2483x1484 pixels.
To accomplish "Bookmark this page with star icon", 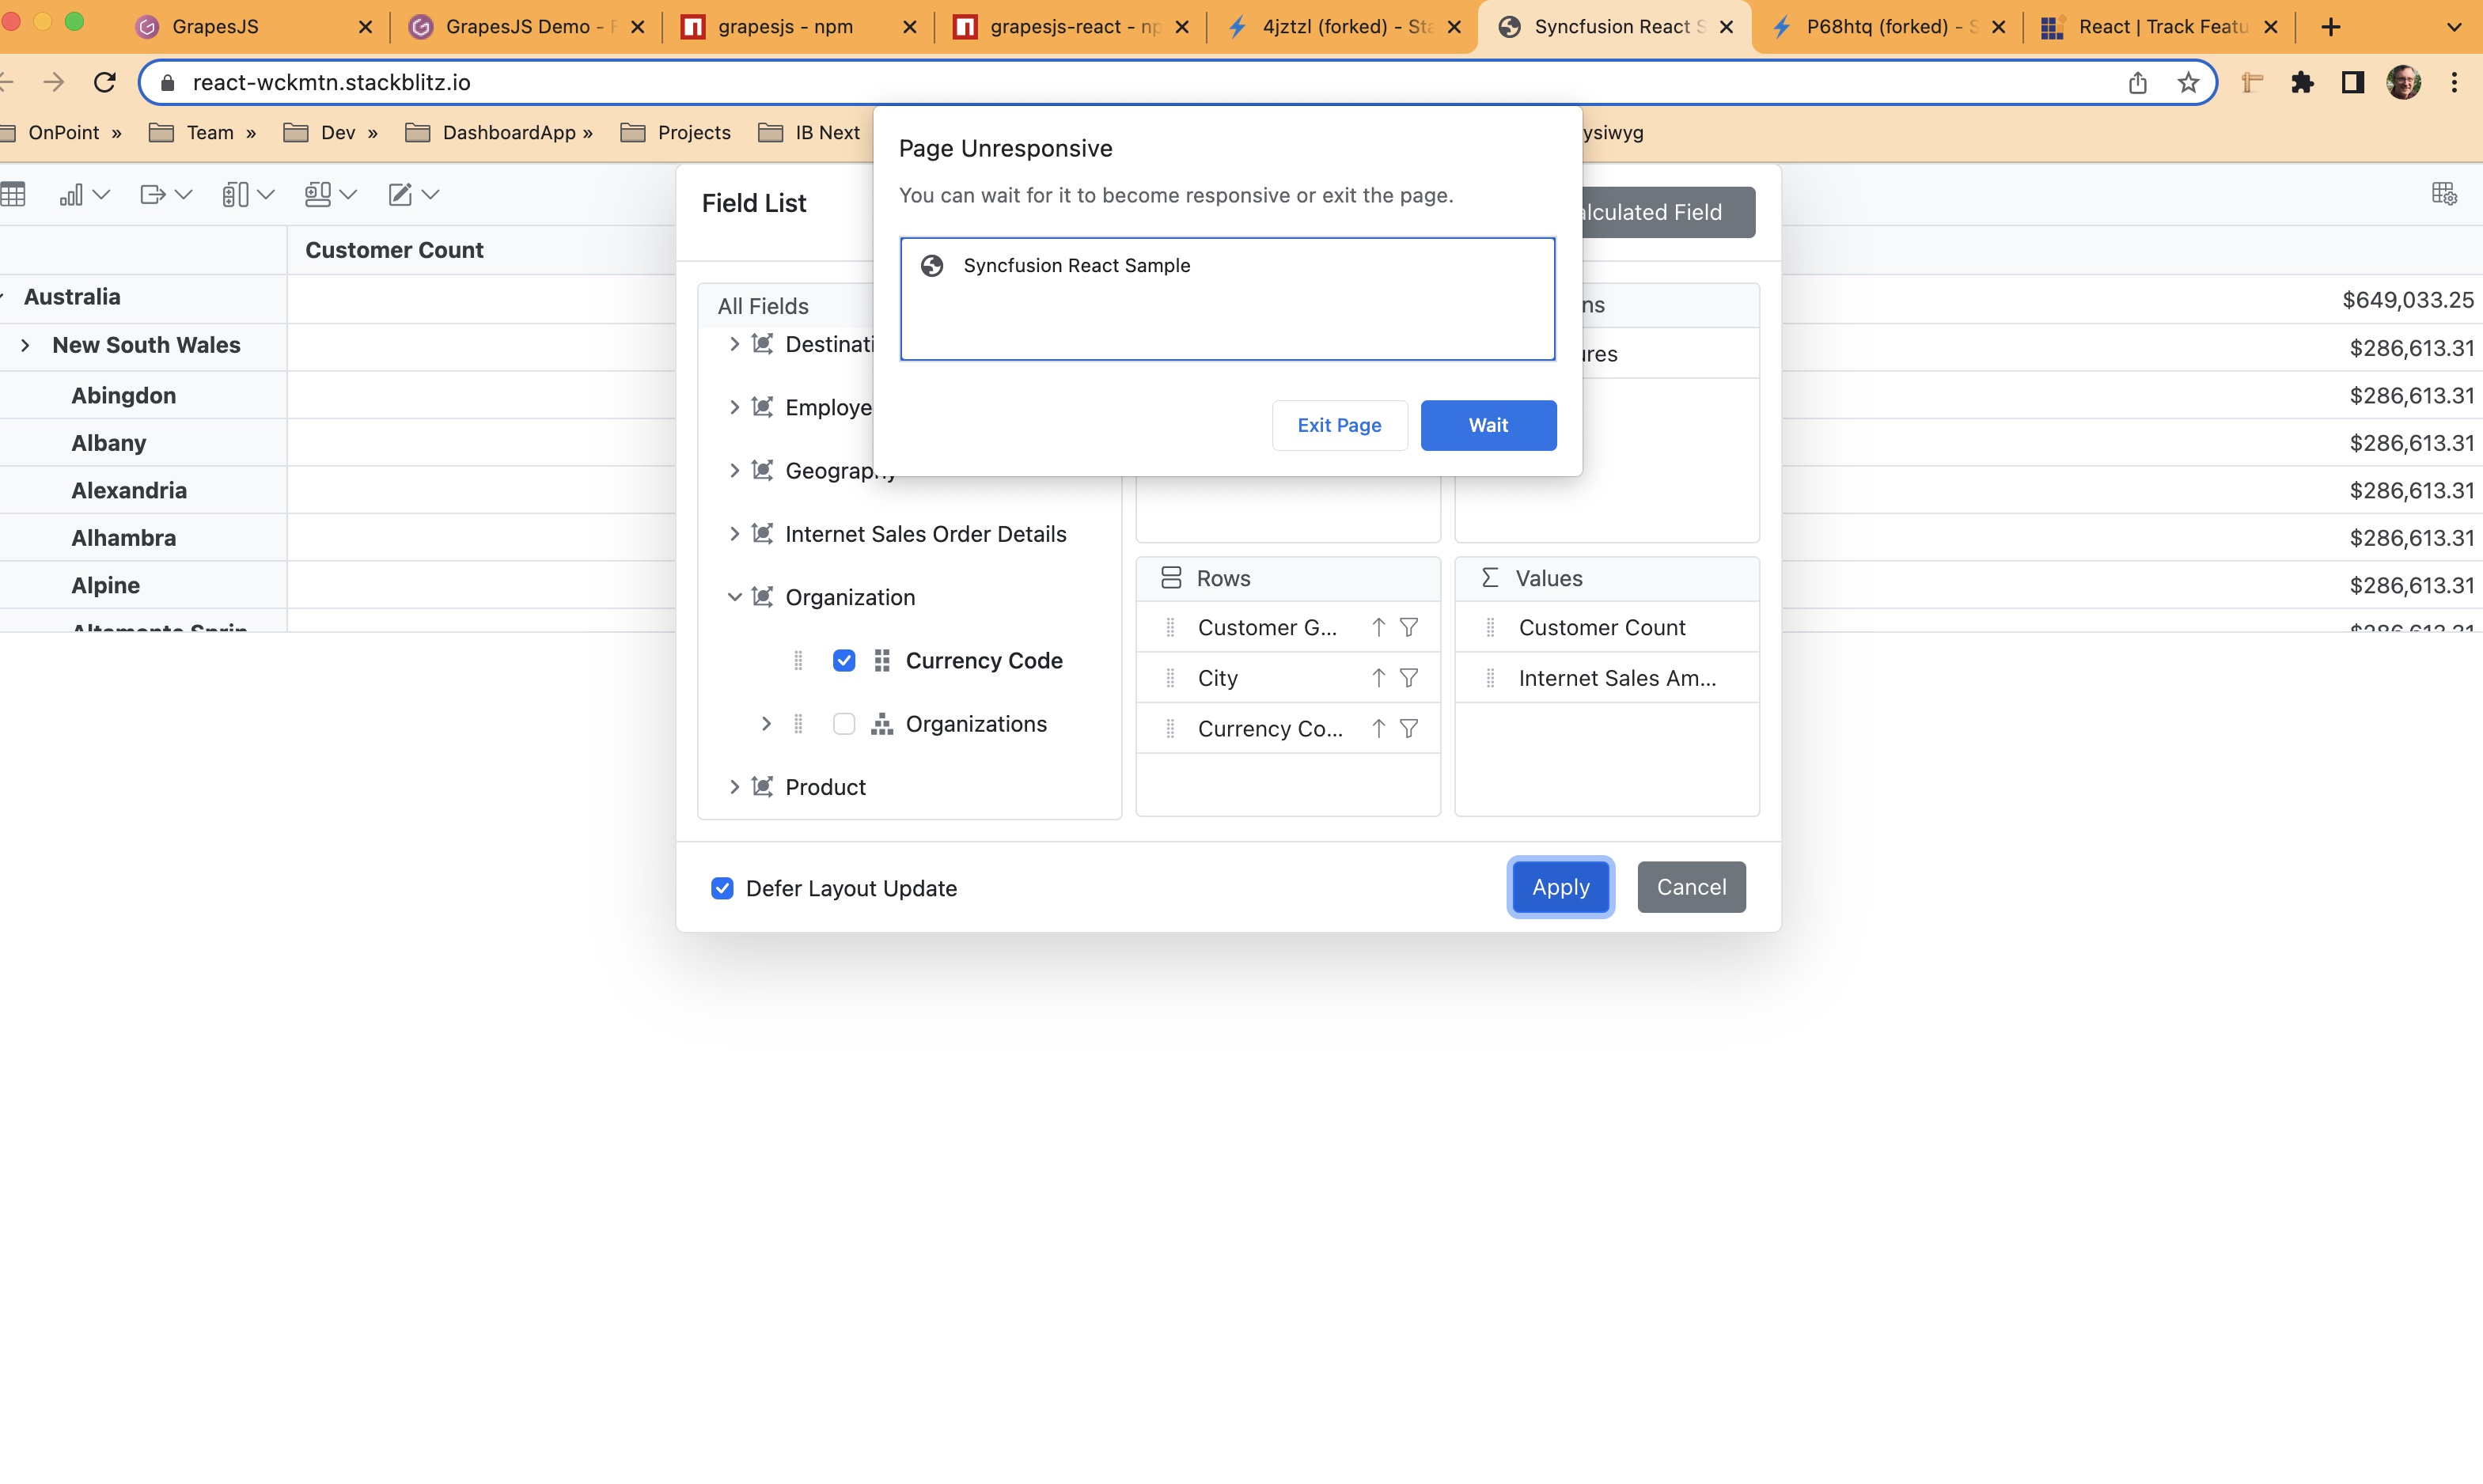I will pos(2188,82).
